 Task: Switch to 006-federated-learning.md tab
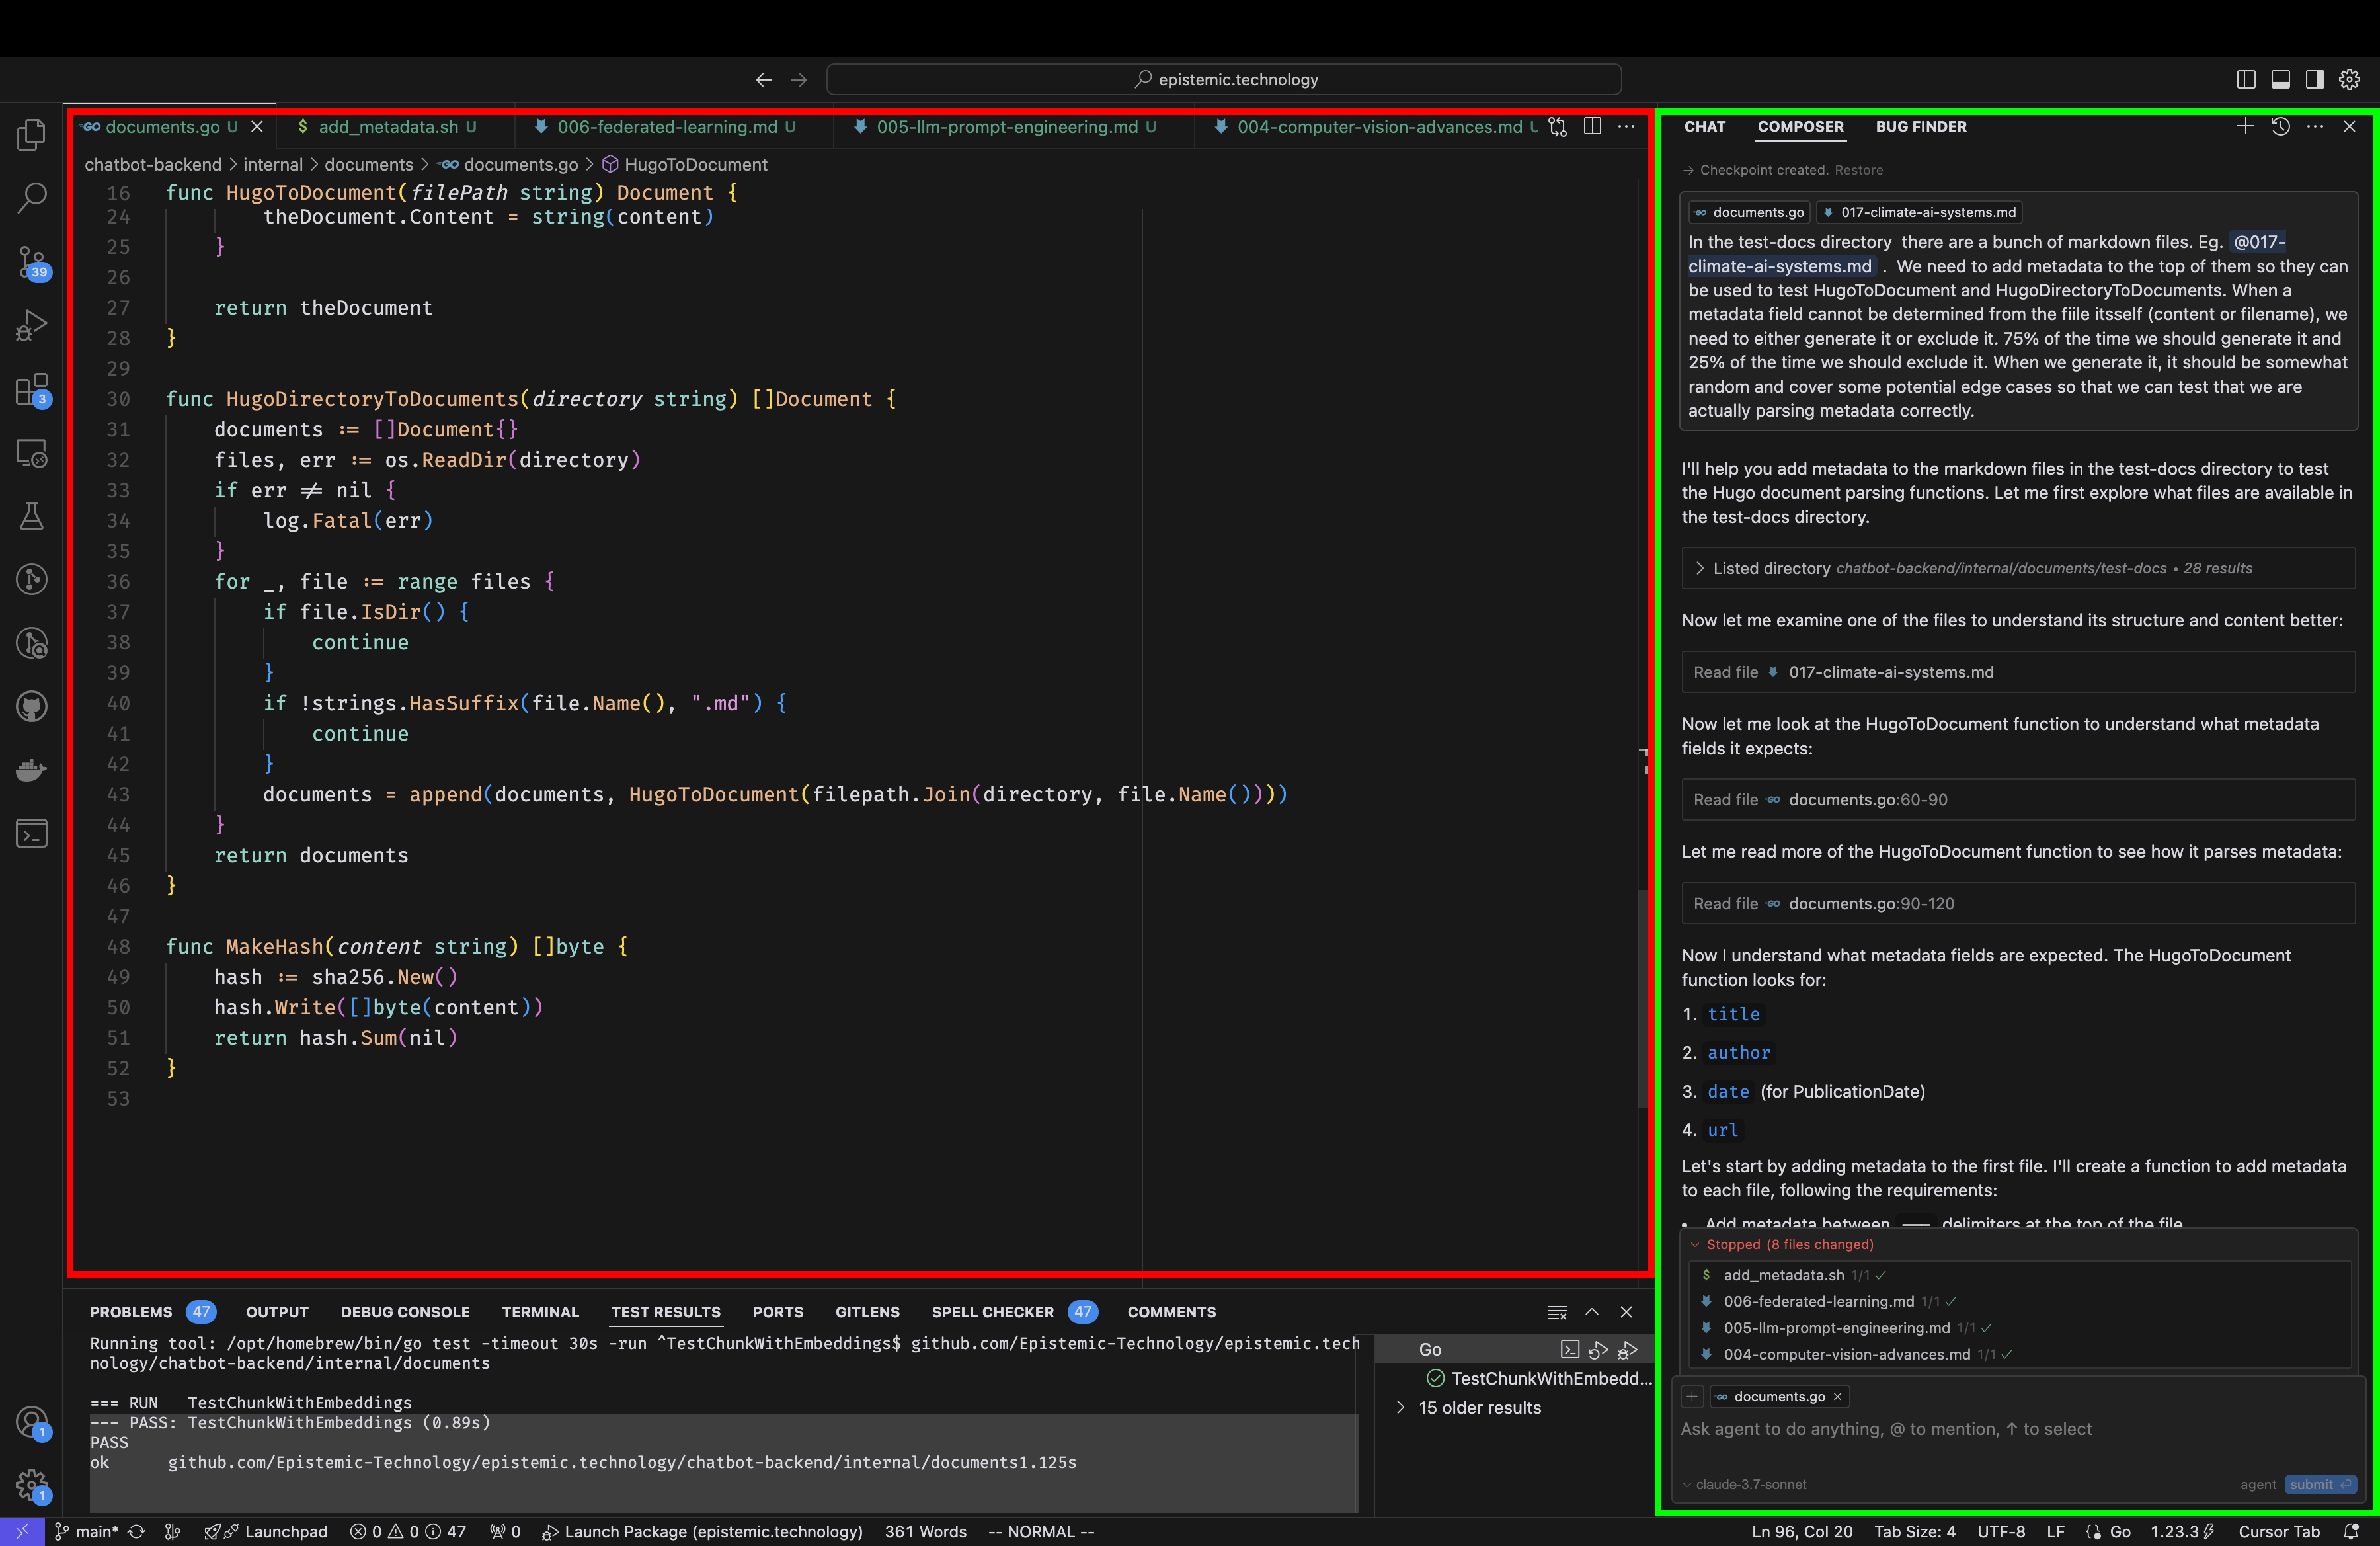click(666, 127)
